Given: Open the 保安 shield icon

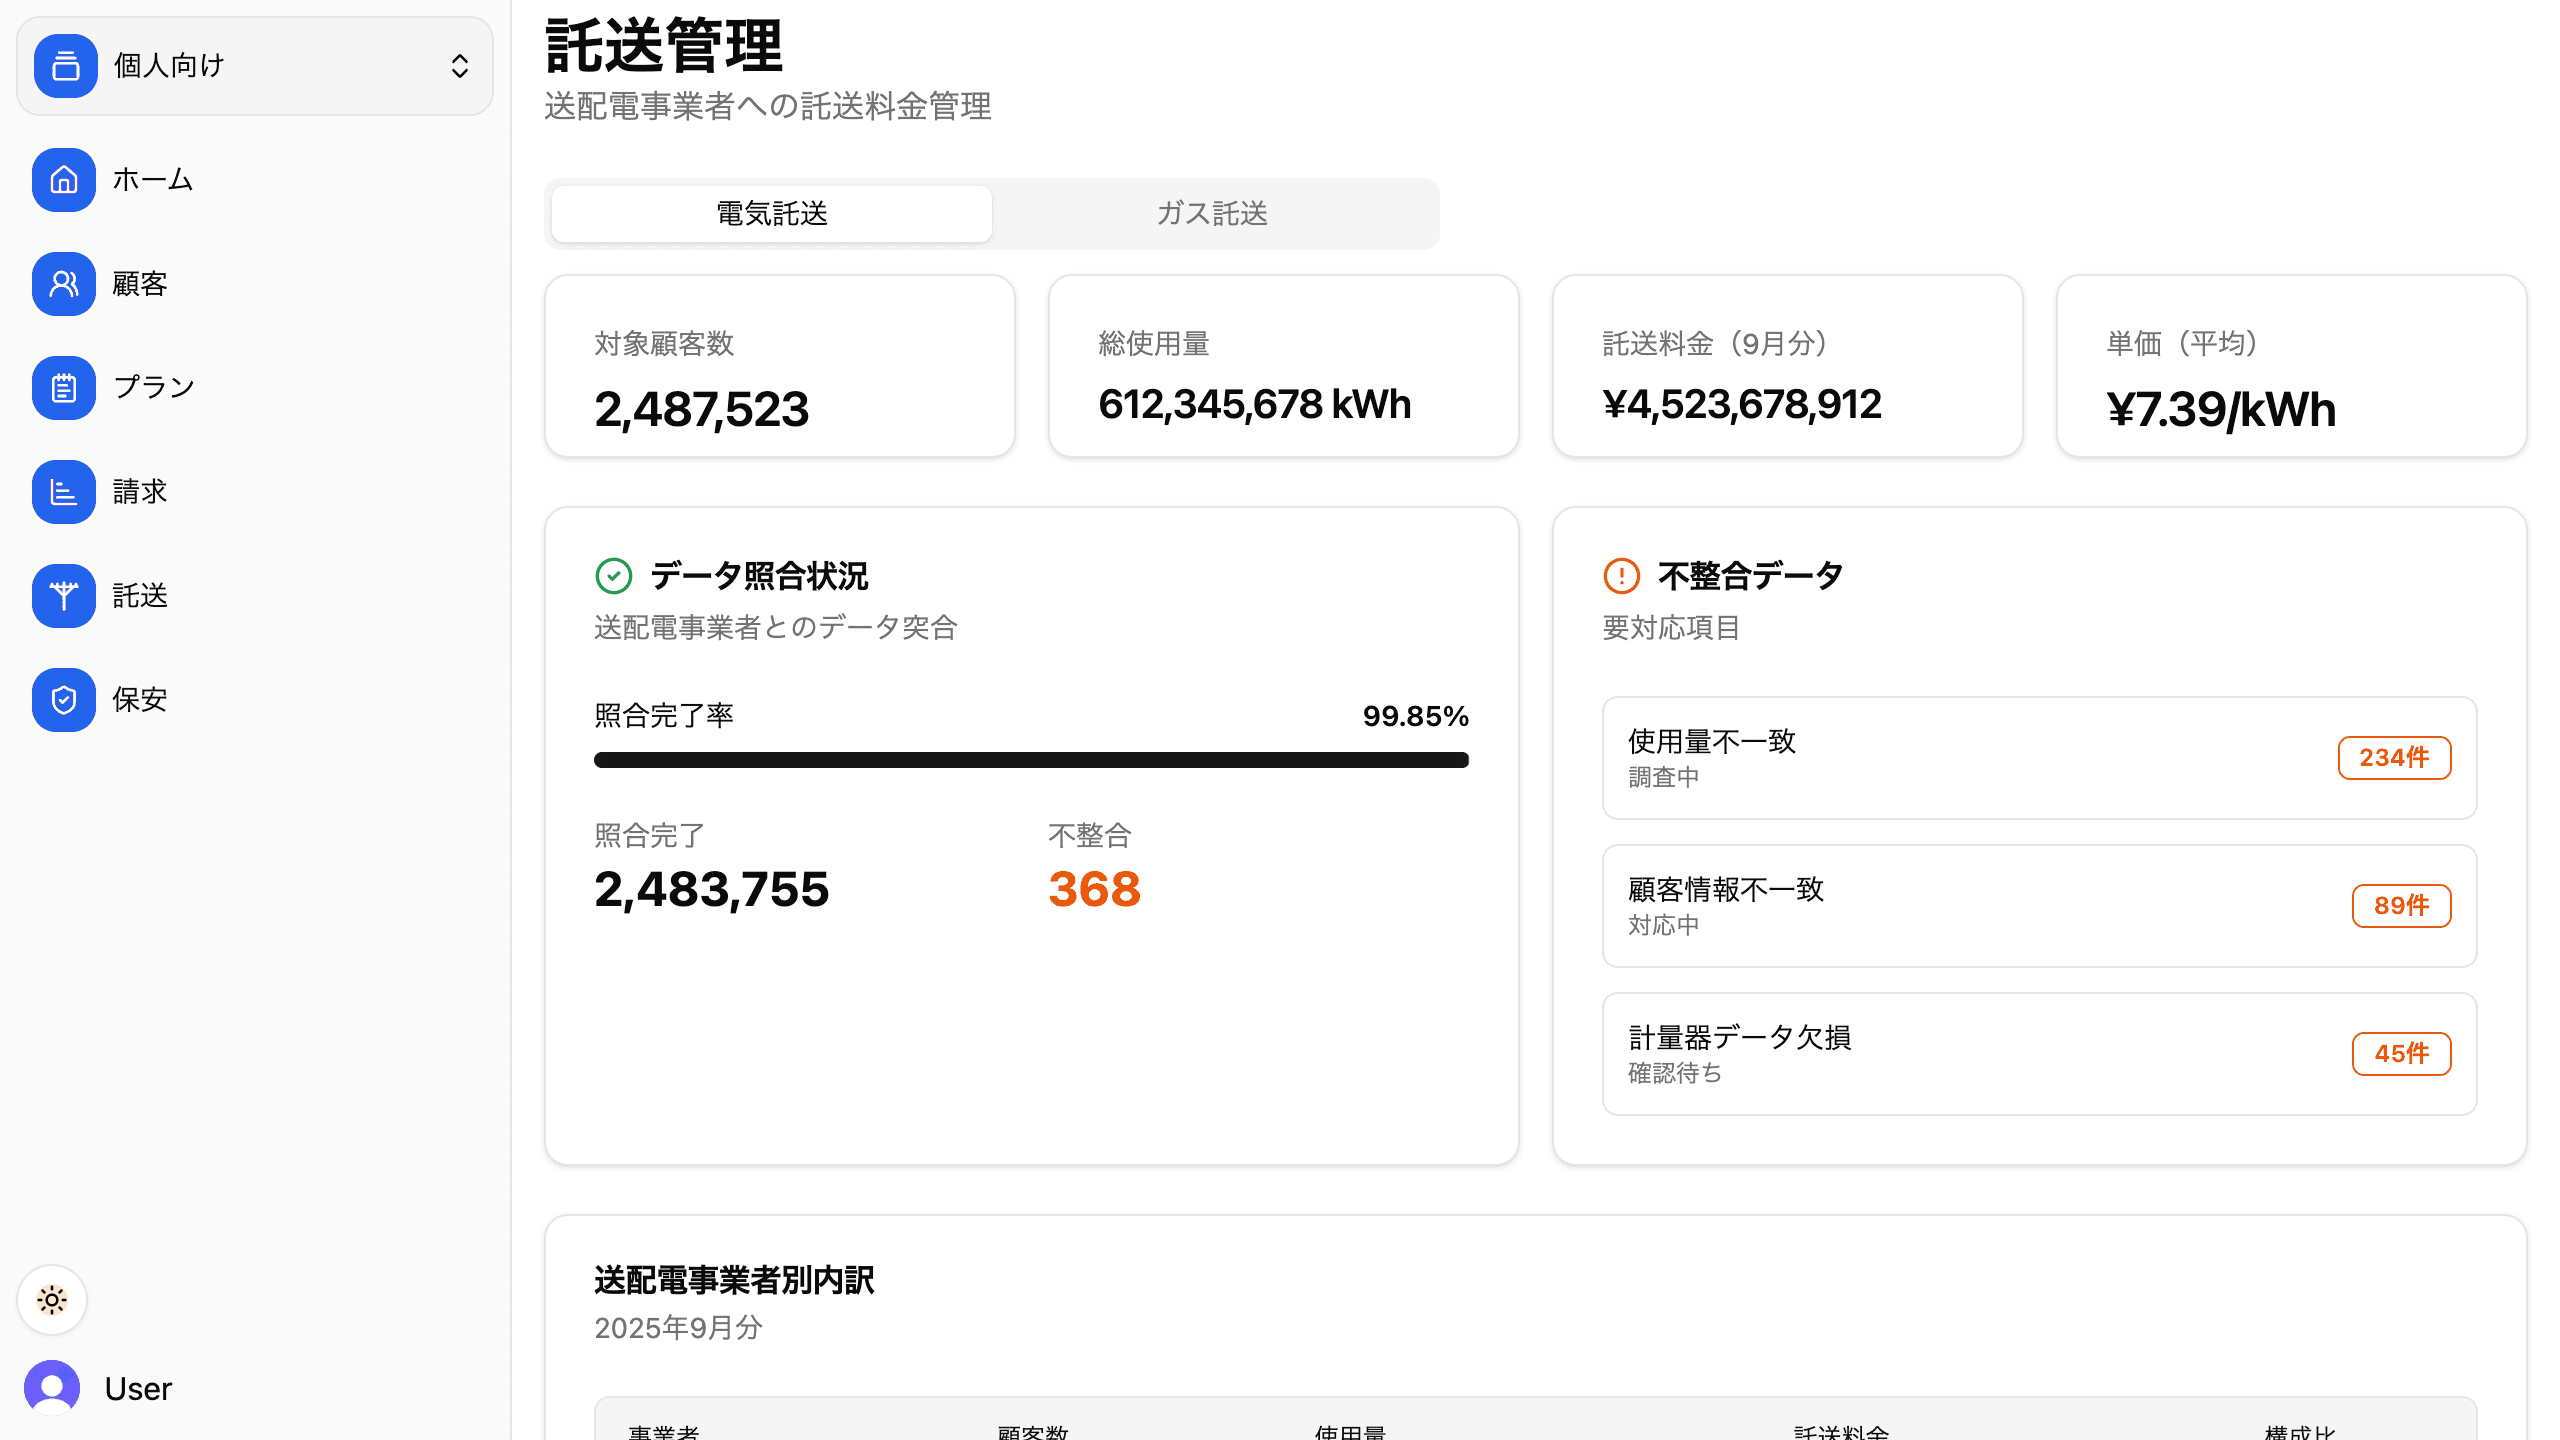Looking at the screenshot, I should 64,700.
